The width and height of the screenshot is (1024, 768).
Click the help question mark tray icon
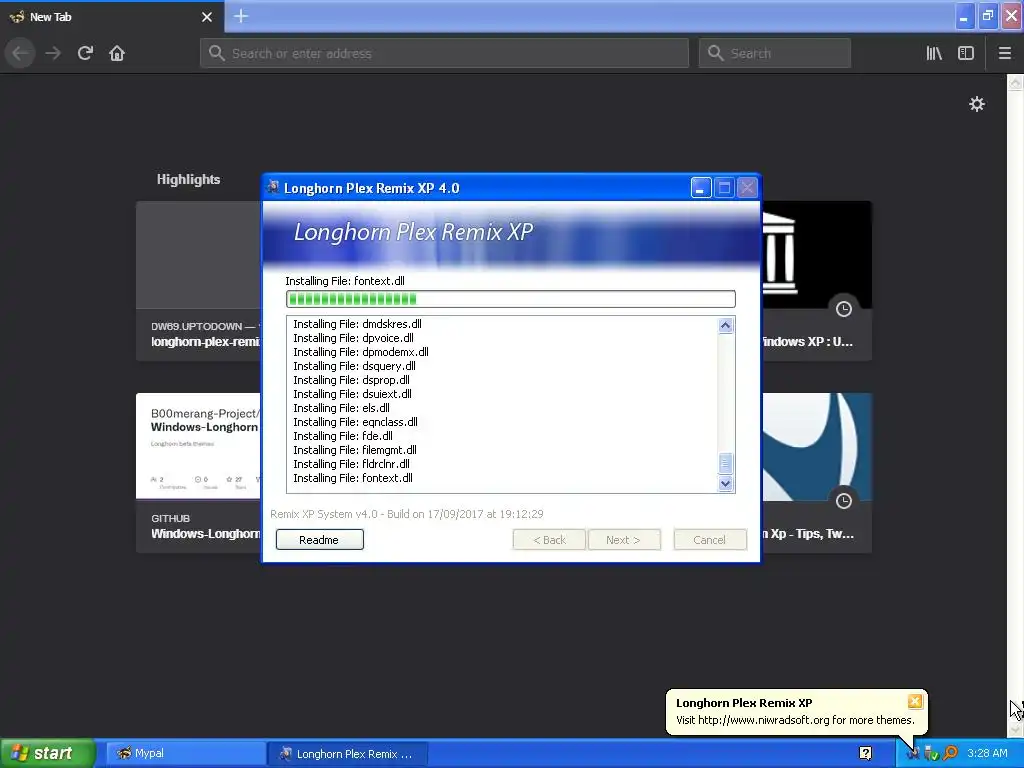[x=865, y=753]
